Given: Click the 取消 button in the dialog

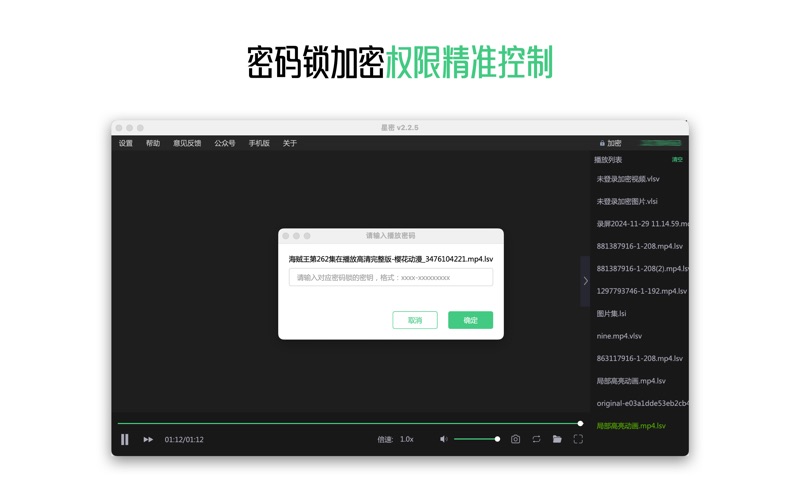Looking at the screenshot, I should [x=415, y=320].
